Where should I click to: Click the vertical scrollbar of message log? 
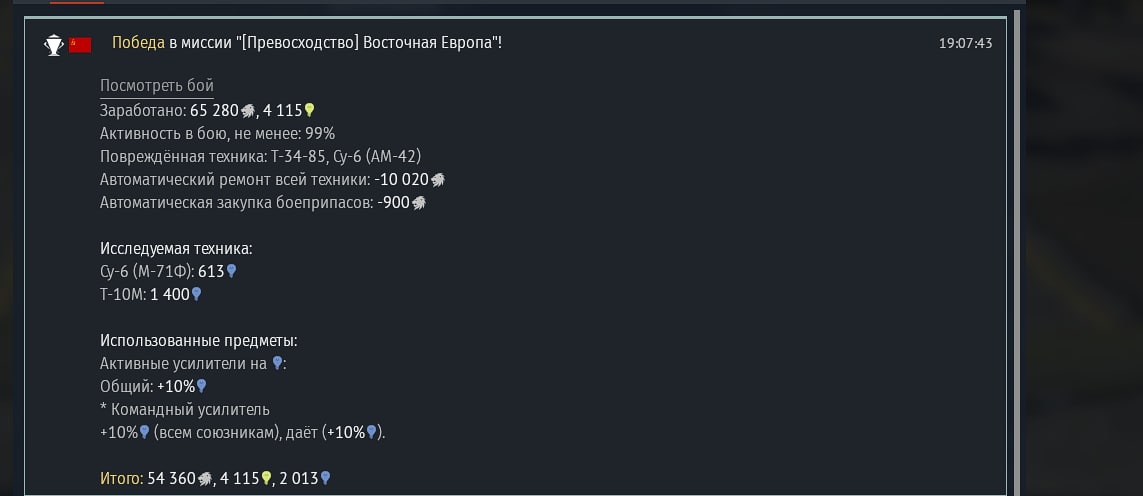tap(1018, 250)
